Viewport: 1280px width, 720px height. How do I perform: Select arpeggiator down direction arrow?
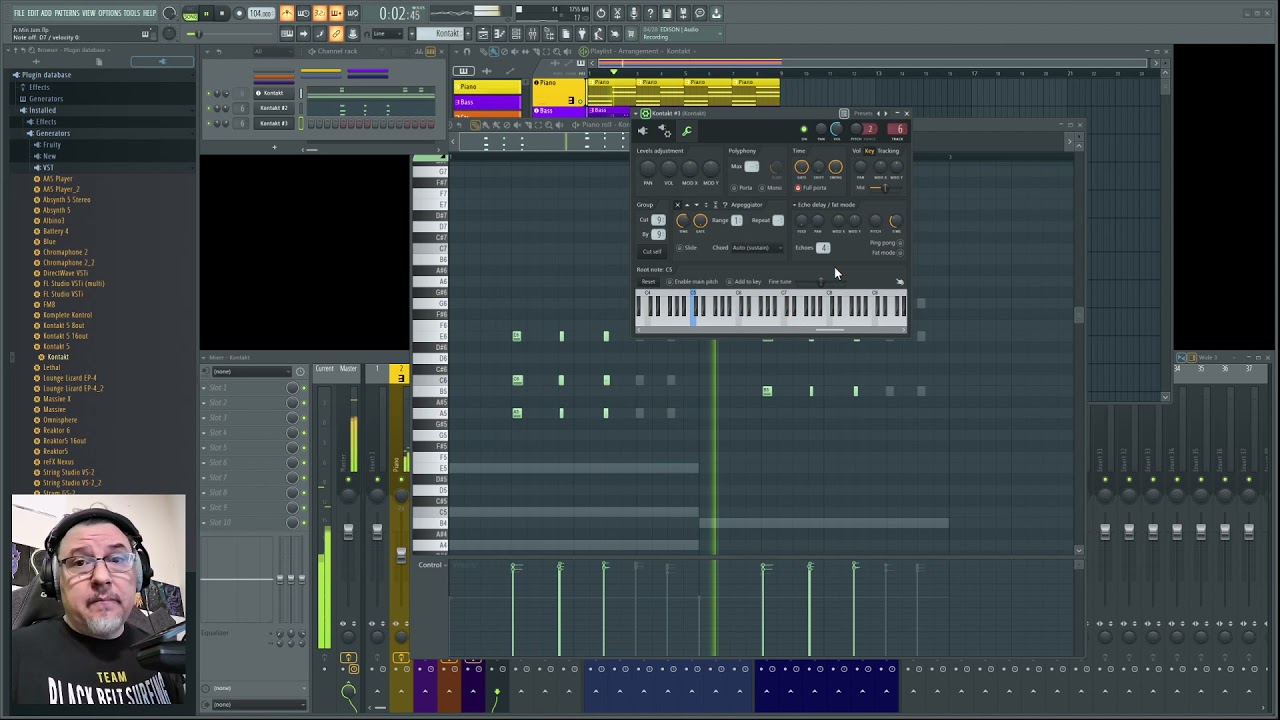click(696, 205)
